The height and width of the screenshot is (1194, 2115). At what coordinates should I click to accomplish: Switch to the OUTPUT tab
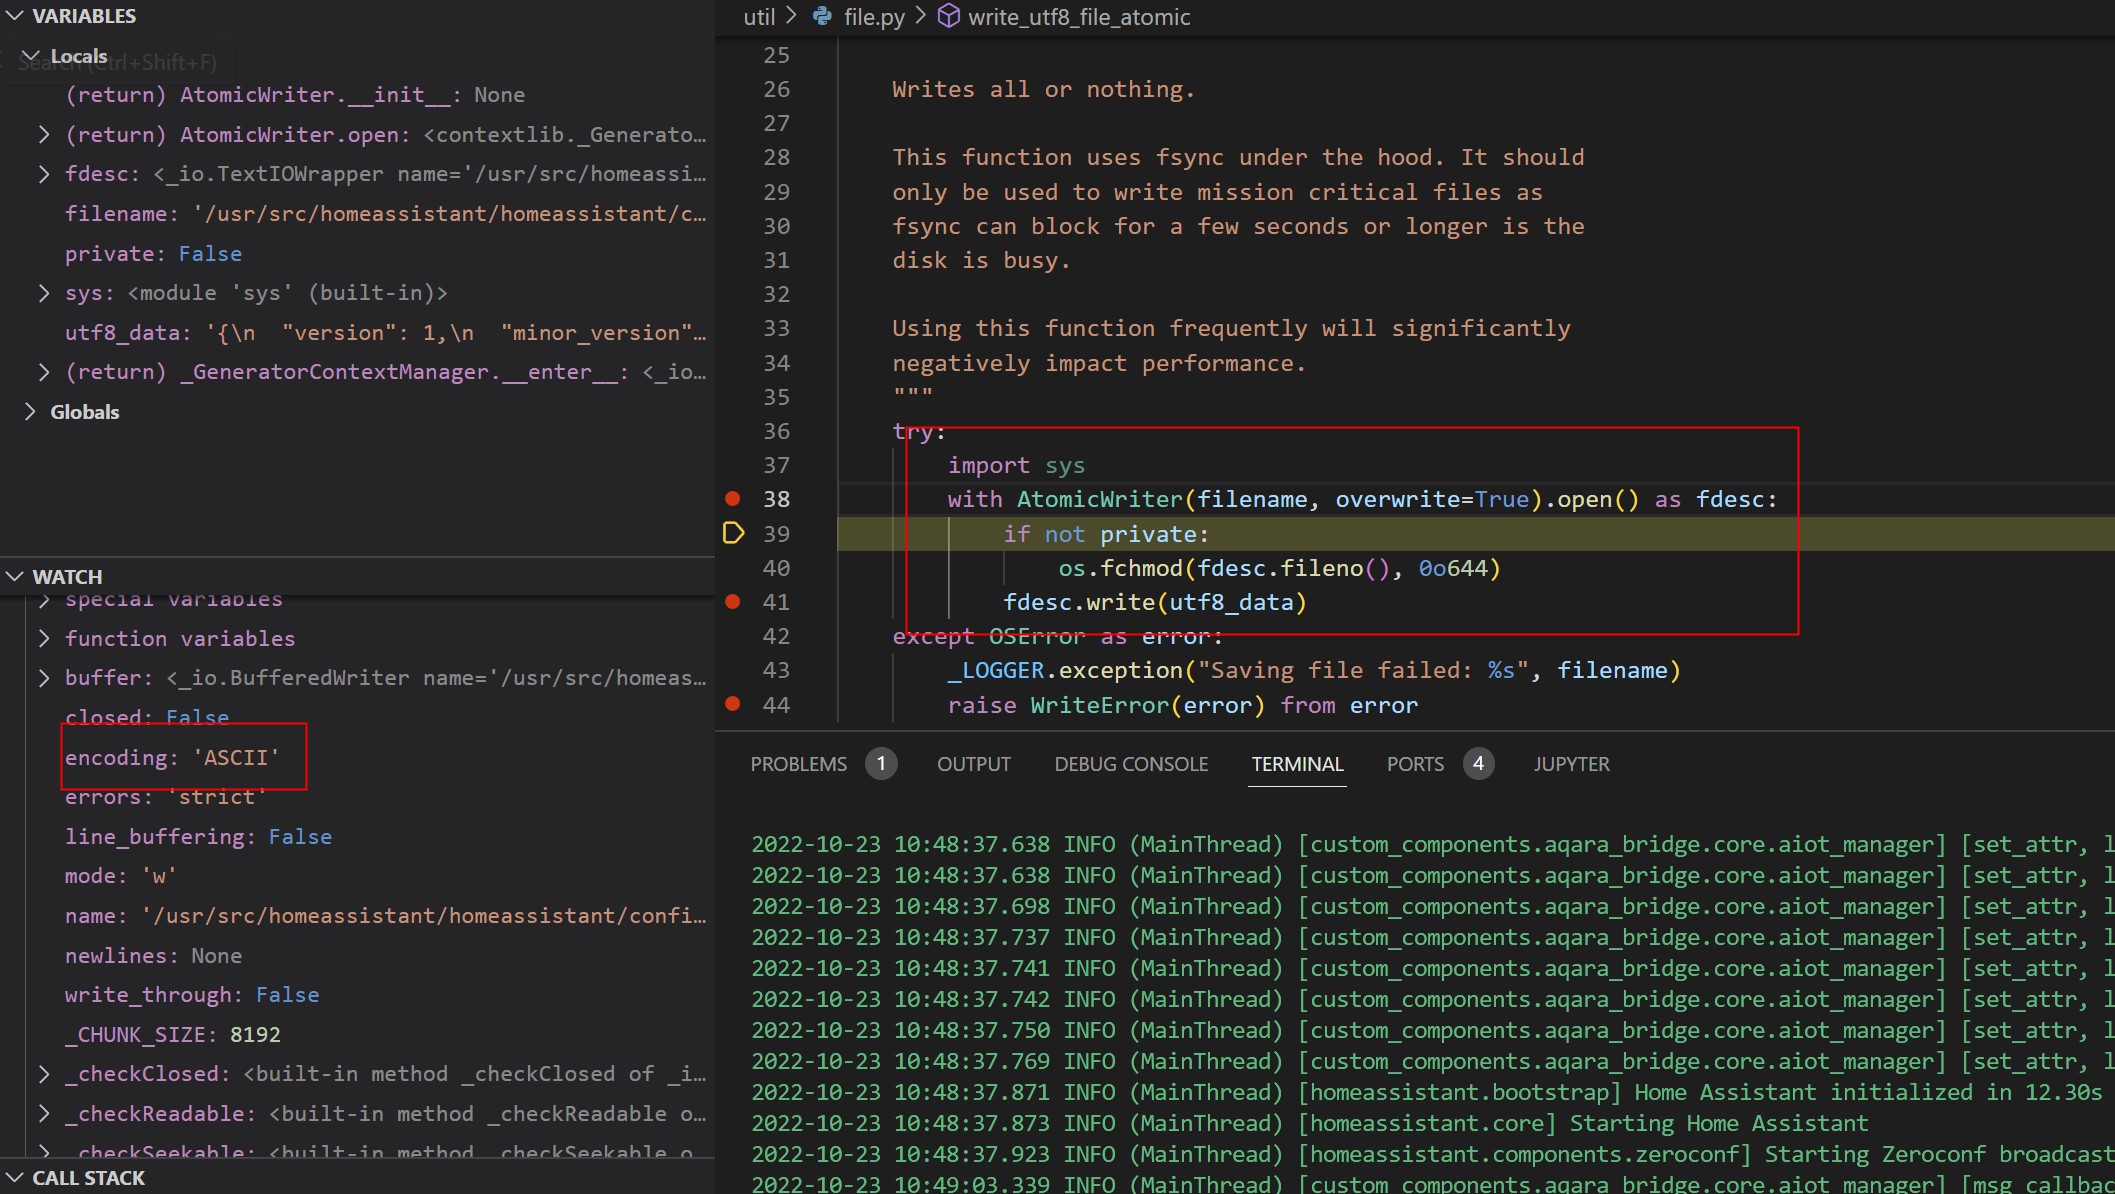click(x=973, y=764)
